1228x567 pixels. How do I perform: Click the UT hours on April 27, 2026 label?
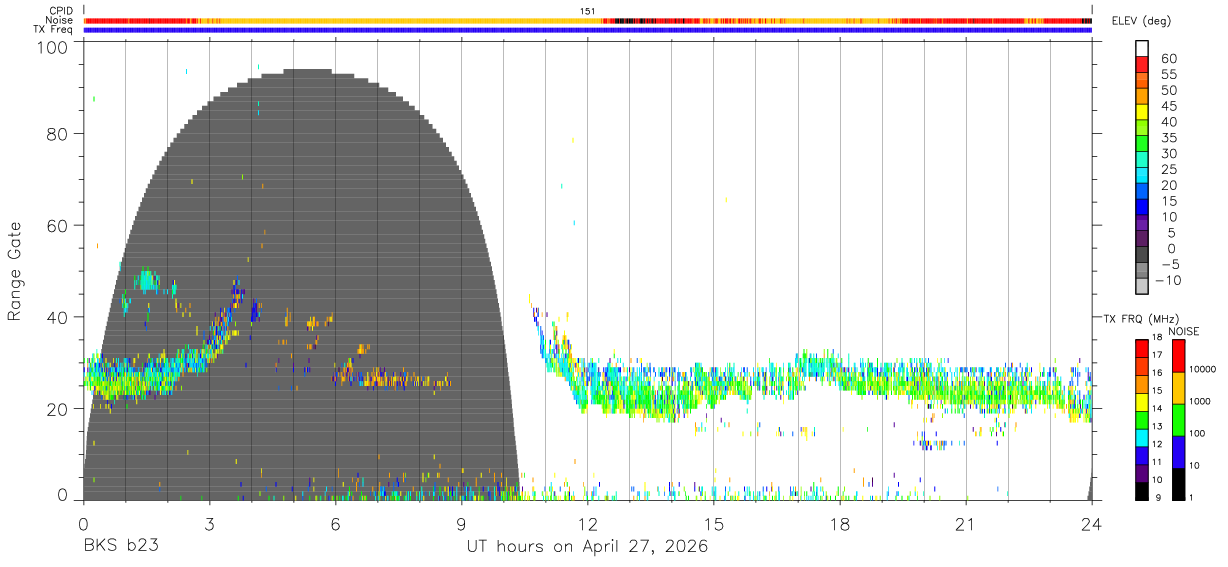(x=587, y=547)
